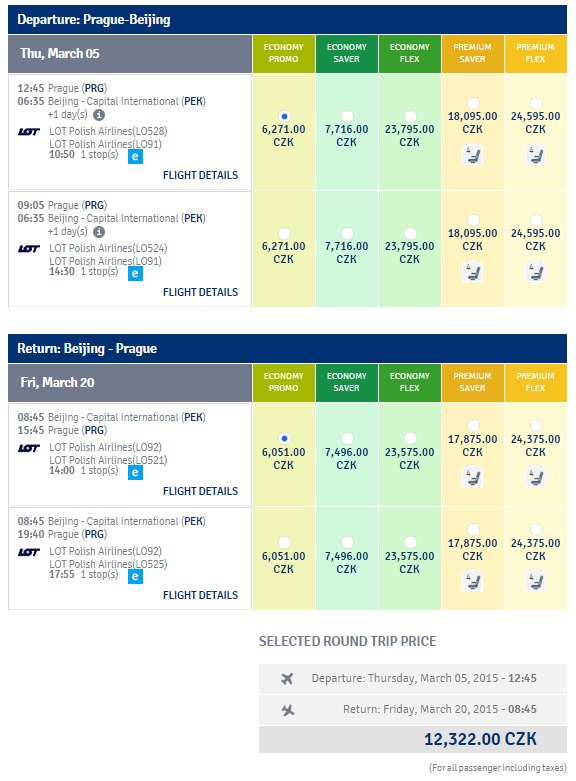This screenshot has width=576, height=781.
Task: Click info icon on 12:45 Prague flight
Action: pyautogui.click(x=99, y=115)
